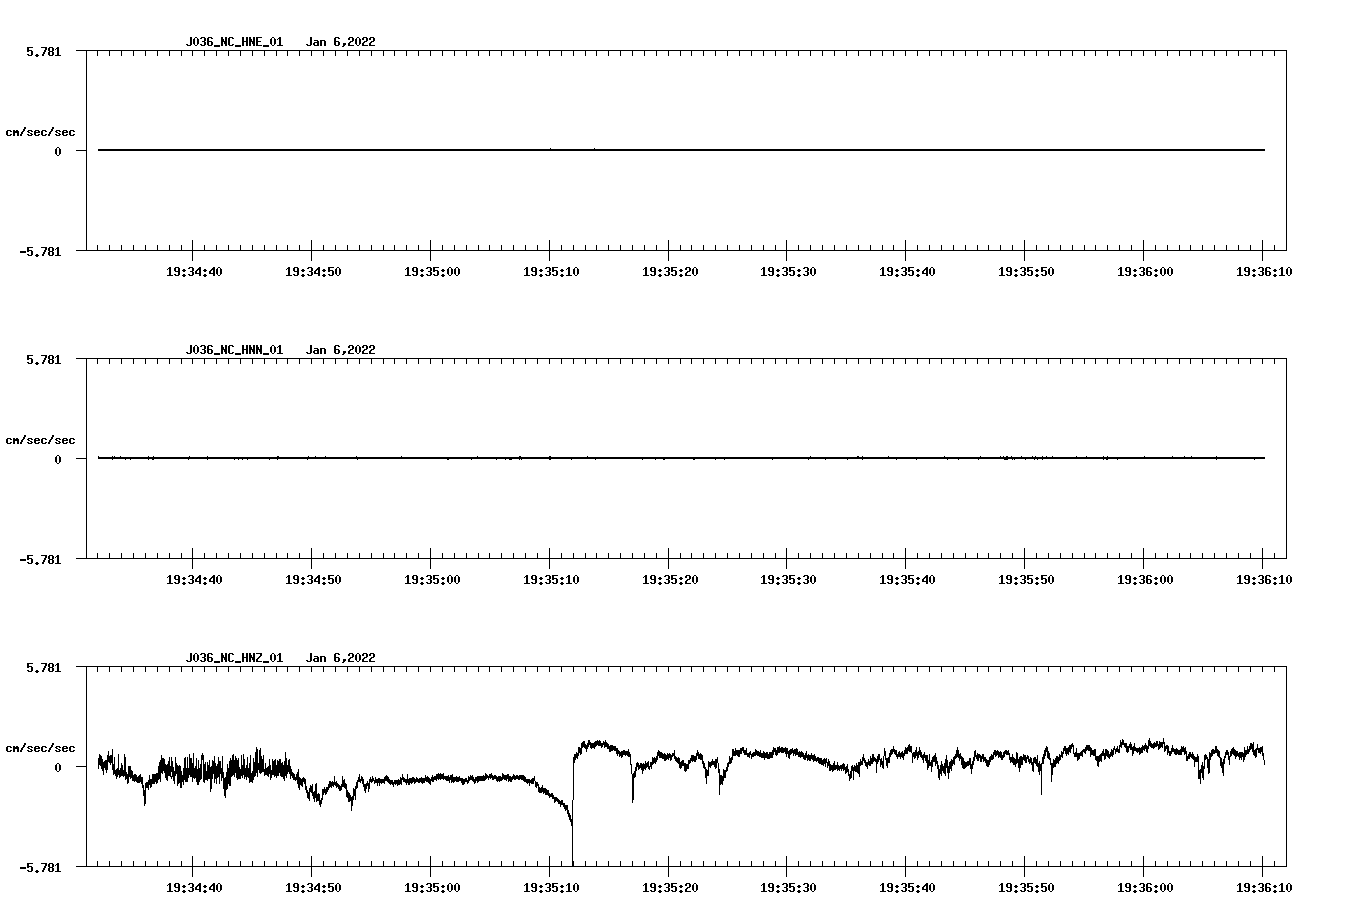Click the 19:36:00 time label under HNE plot

[1145, 272]
